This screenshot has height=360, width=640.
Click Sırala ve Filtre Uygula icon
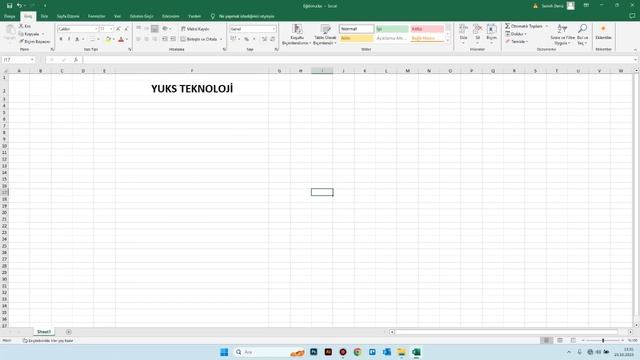click(x=562, y=29)
